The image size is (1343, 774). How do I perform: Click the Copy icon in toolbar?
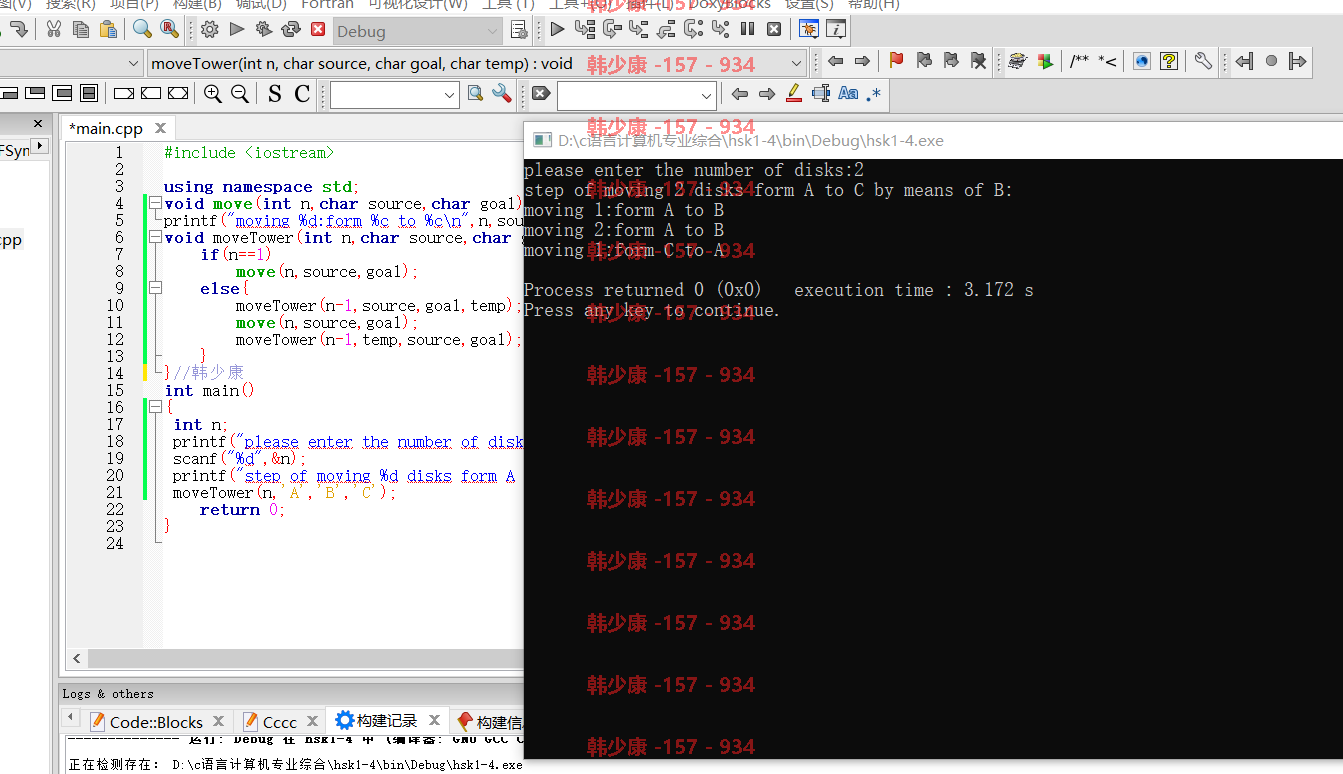(x=81, y=29)
